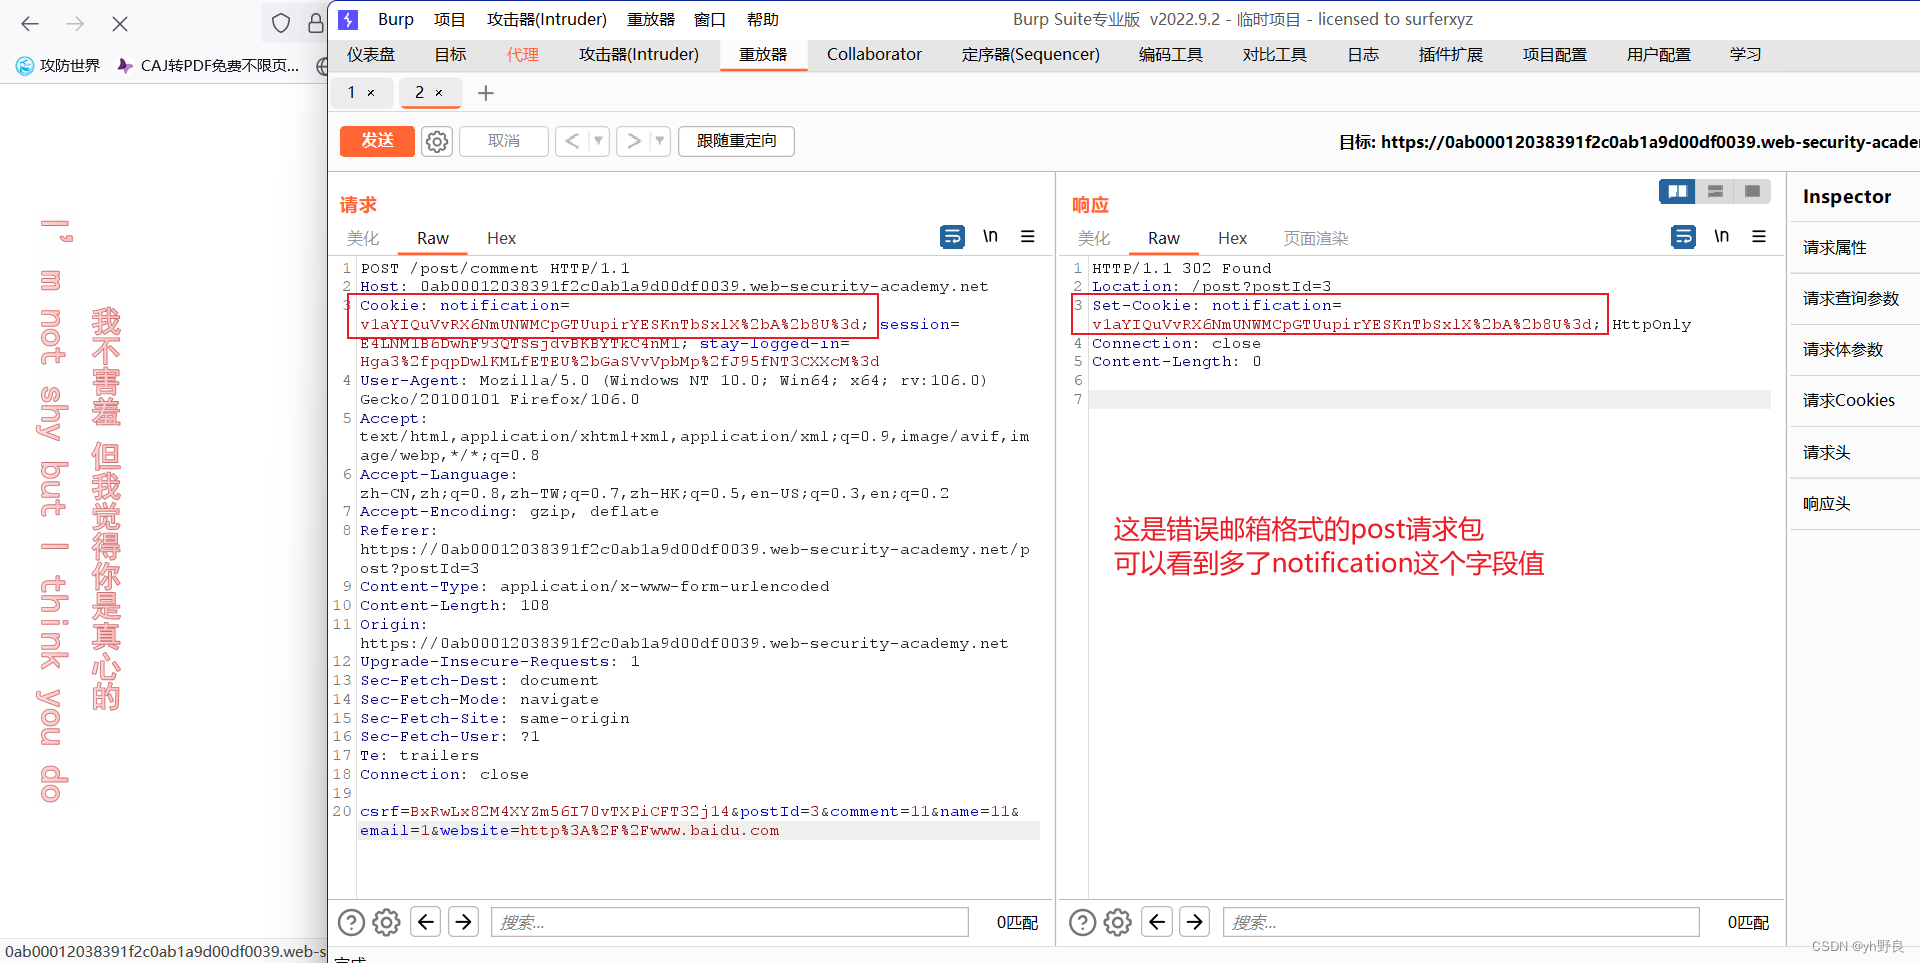Viewport: 1920px width, 963px height.
Task: Expand 请求属性 section in Inspector
Action: pos(1855,247)
